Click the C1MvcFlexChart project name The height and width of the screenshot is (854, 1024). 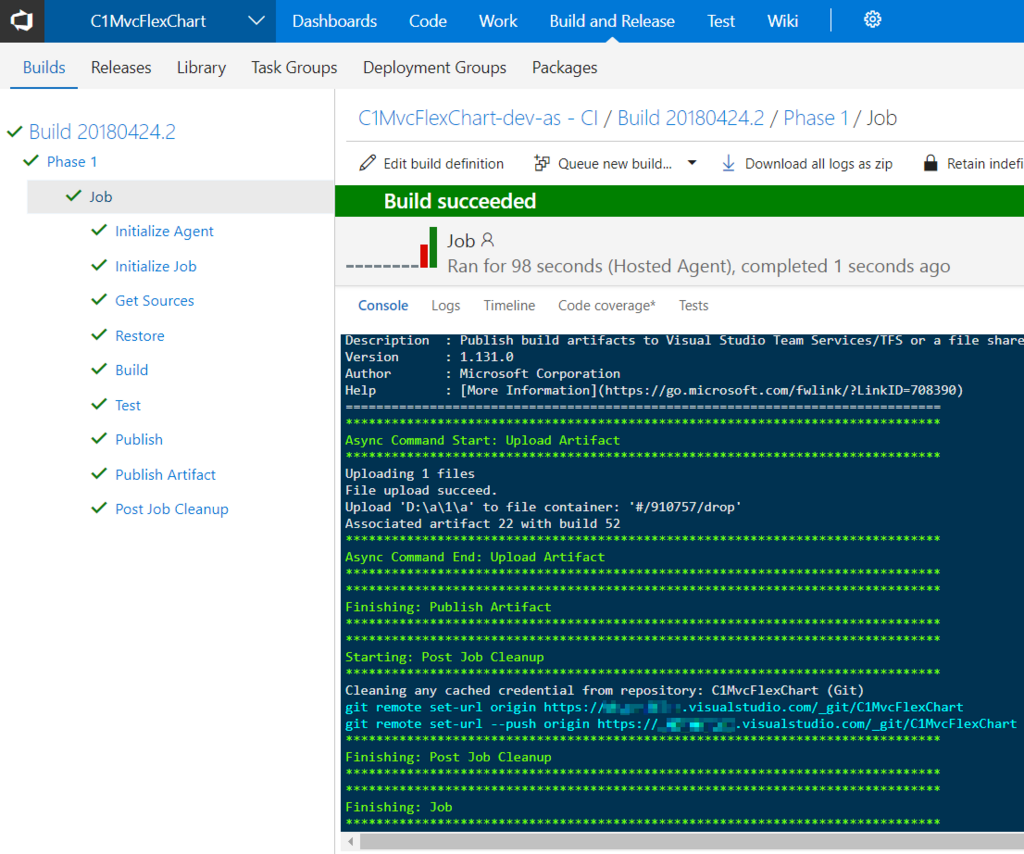point(148,21)
